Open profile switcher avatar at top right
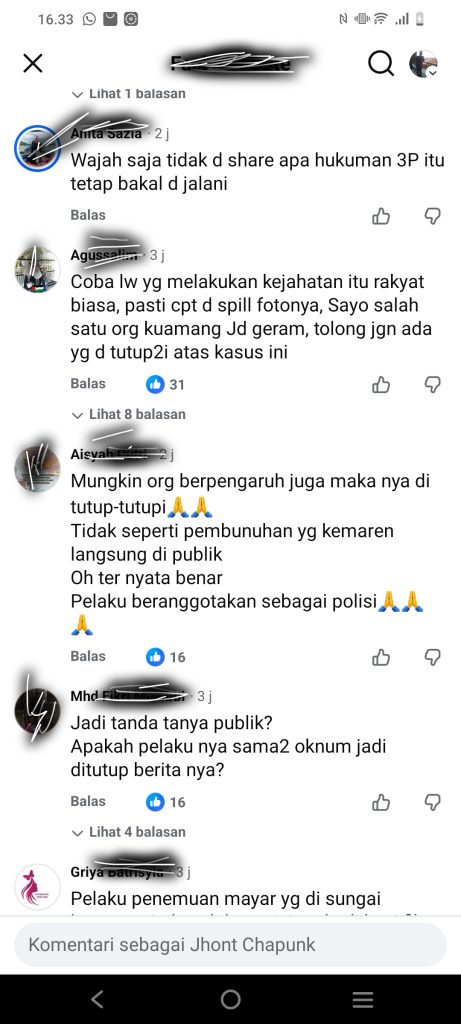 (423, 63)
